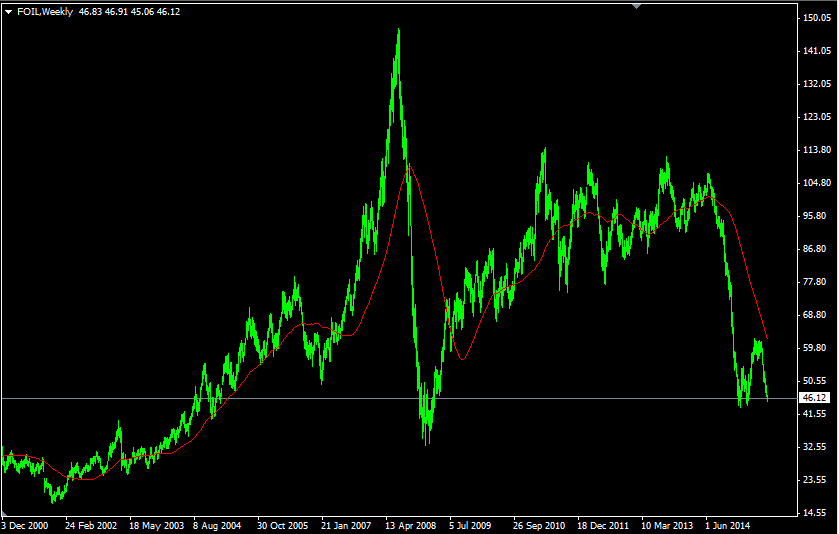
Task: Click the 21 Jan 2007 date label
Action: 346,525
